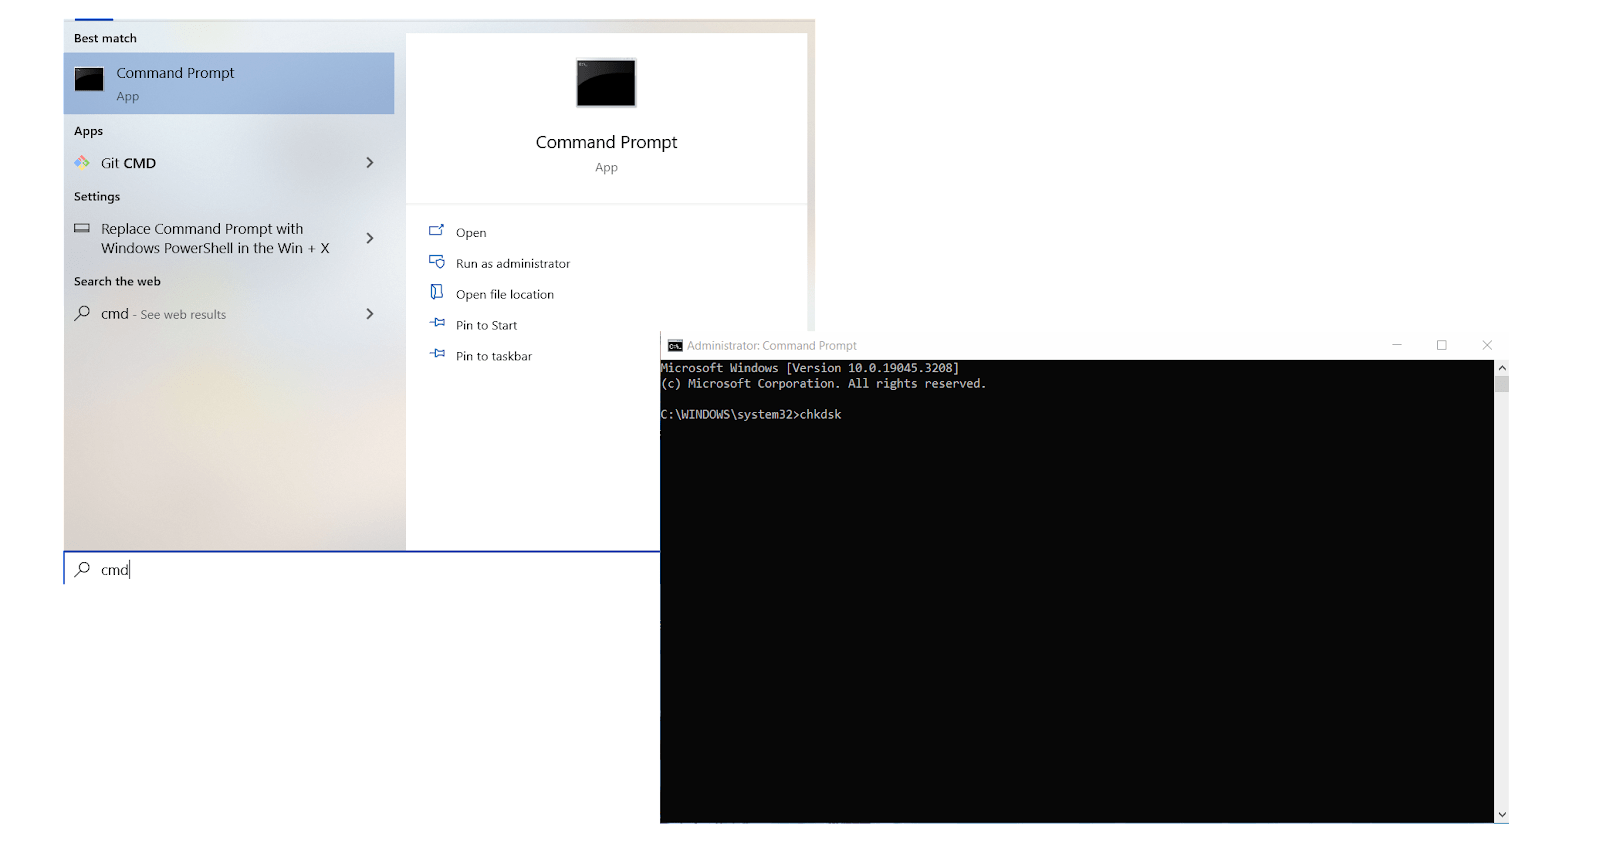Click the Administrator: Command Prompt title text
This screenshot has height=863, width=1600.
[772, 346]
